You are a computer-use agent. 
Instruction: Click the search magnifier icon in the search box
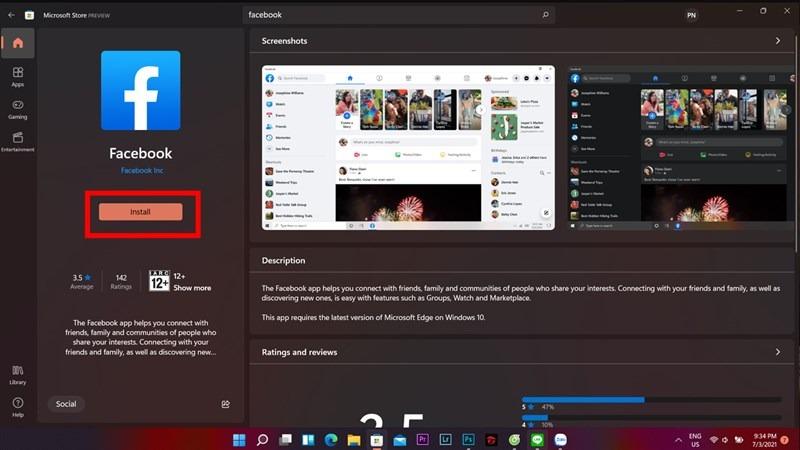click(x=545, y=15)
